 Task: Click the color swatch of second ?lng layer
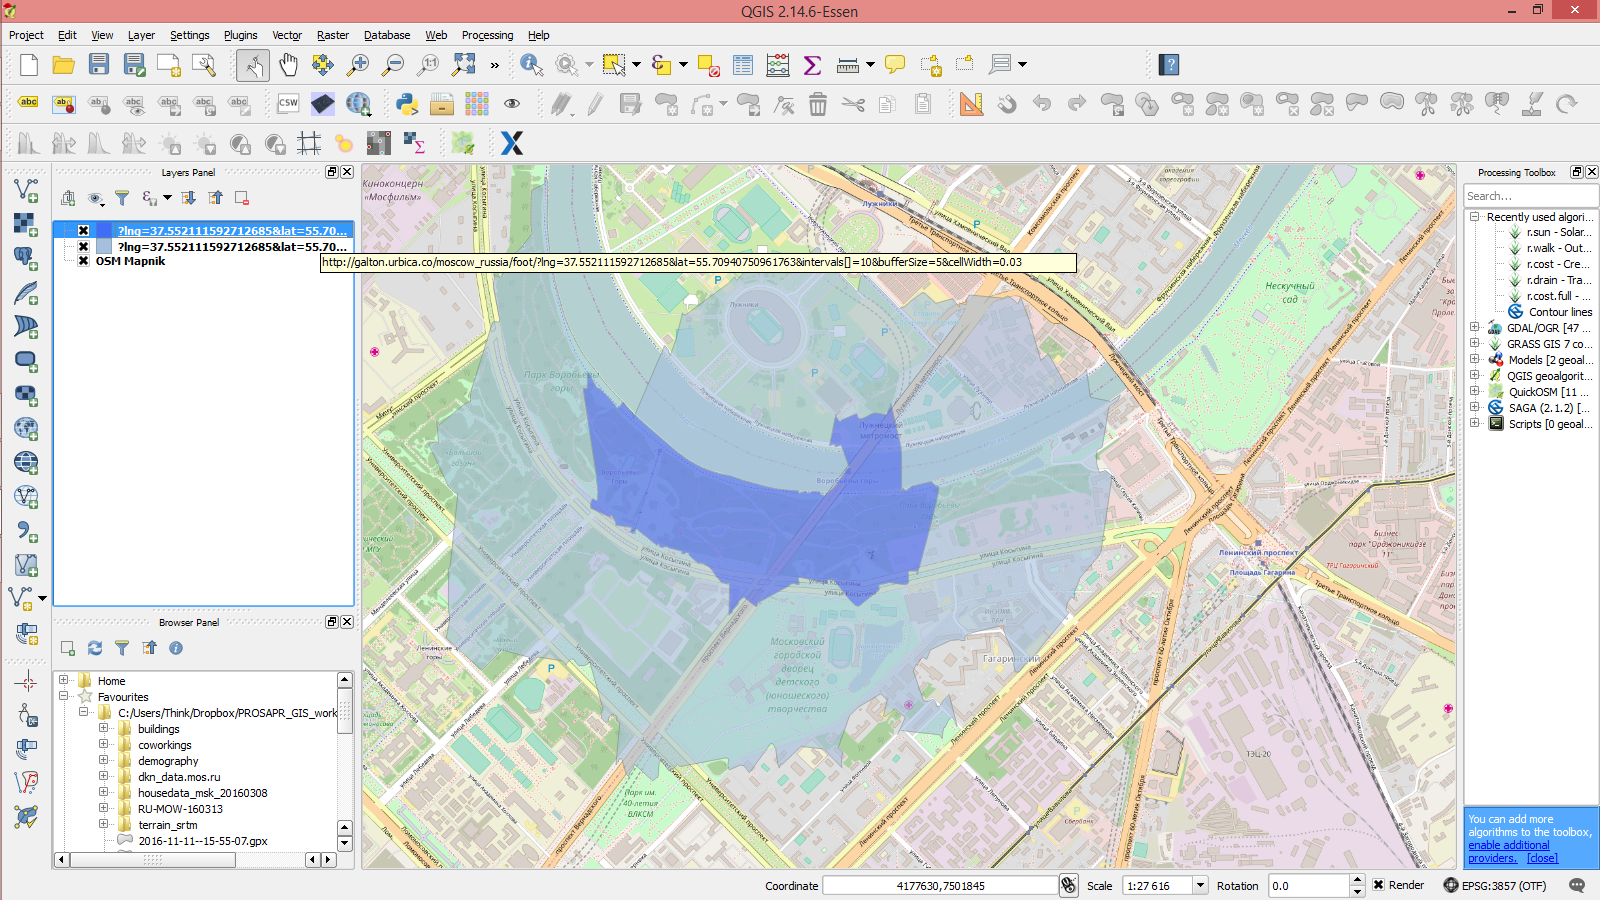[104, 247]
